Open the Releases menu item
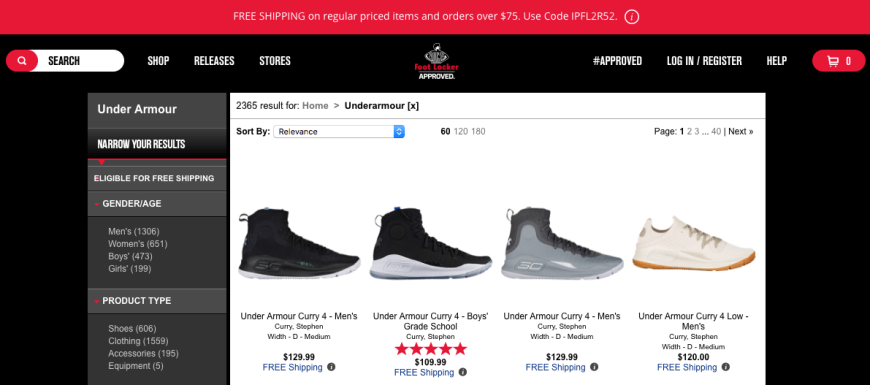Viewport: 870px width, 385px height. click(214, 61)
